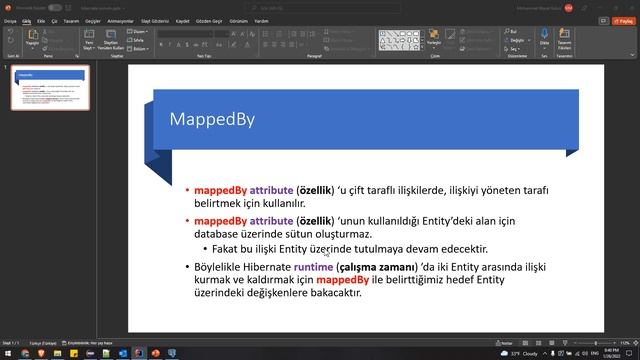Switch to Reading view icon
The height and width of the screenshot is (360, 640).
551,343
